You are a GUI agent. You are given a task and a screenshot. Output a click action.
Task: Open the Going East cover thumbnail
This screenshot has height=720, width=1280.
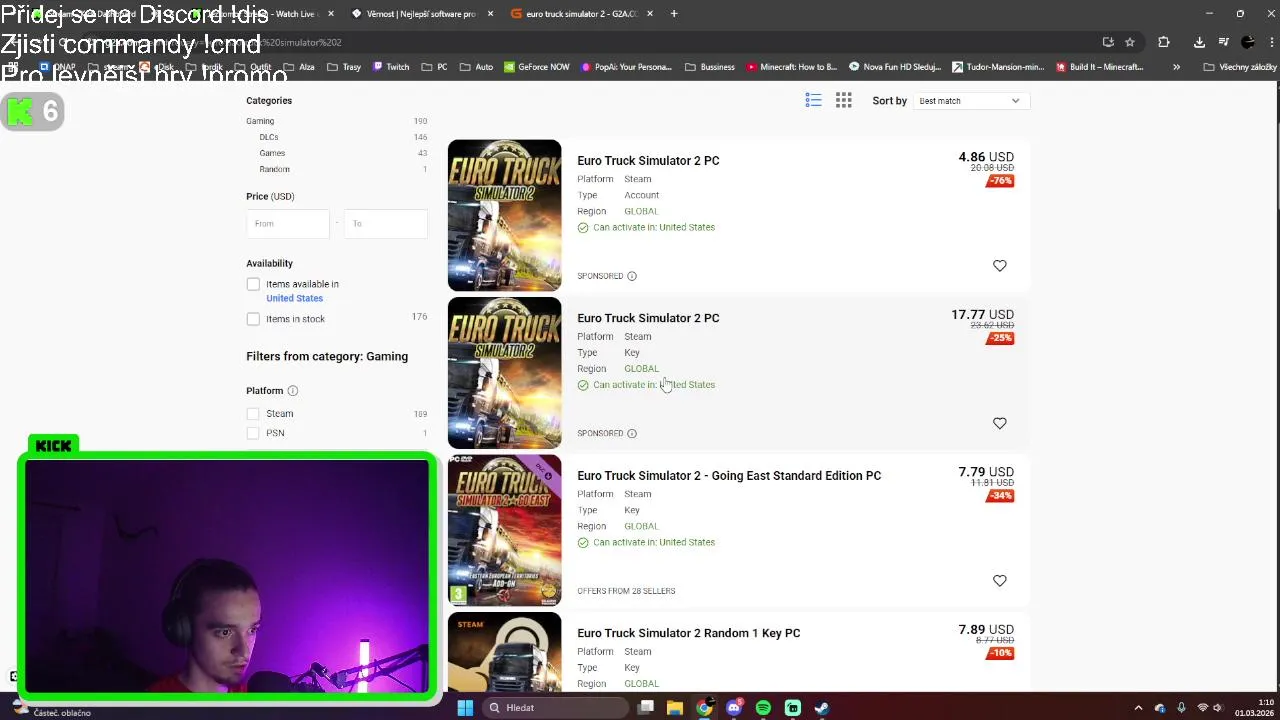tap(505, 531)
